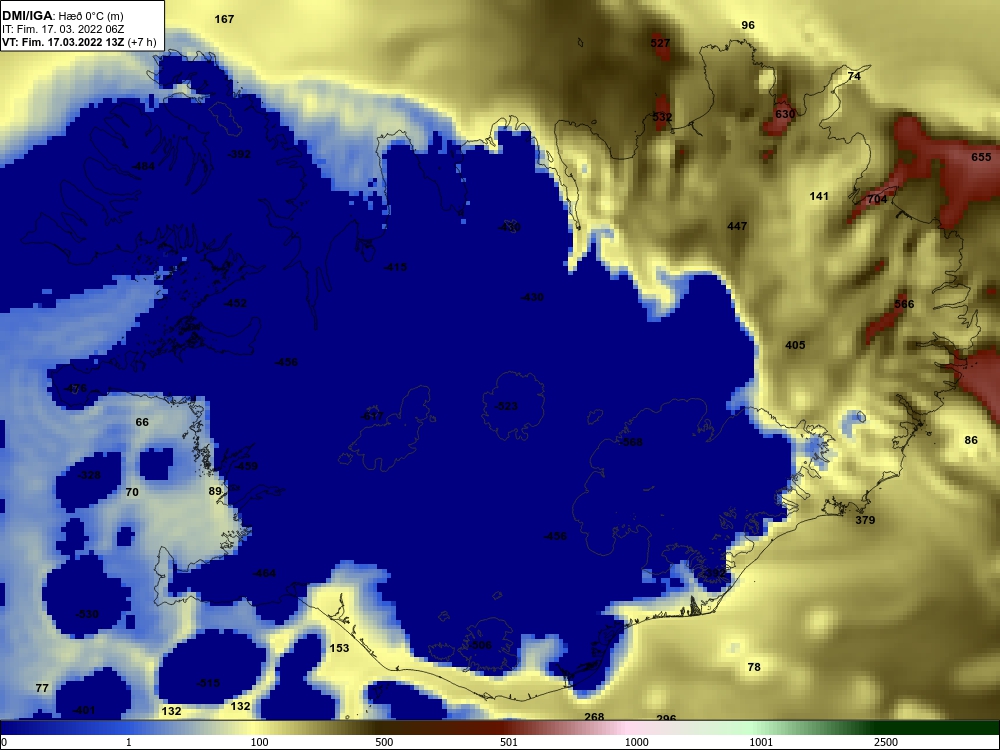Select the value 268 near the bottom edge
This screenshot has width=1000, height=750.
[594, 717]
